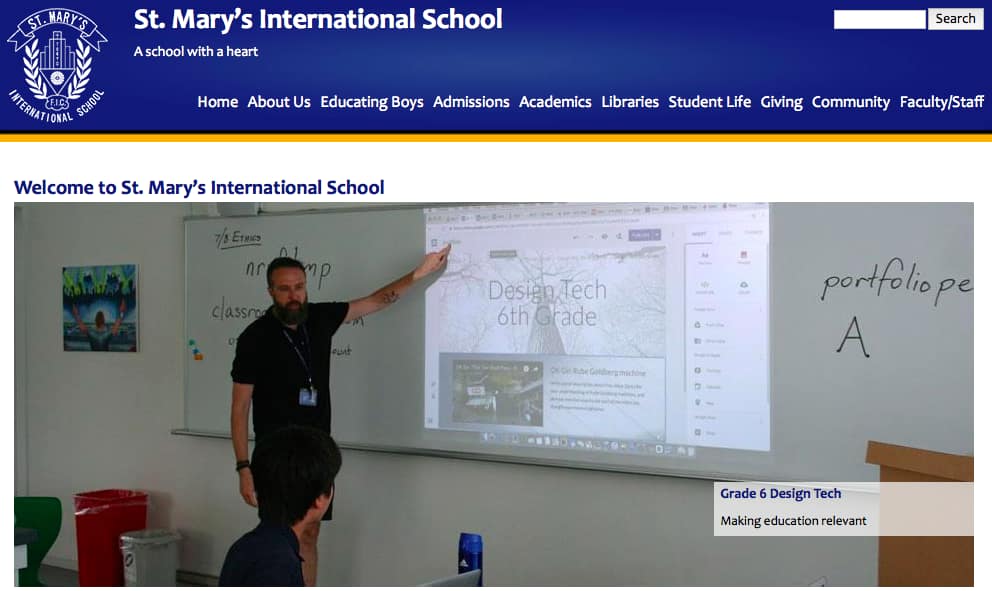Open the Libraries section
The image size is (992, 591).
coord(630,102)
